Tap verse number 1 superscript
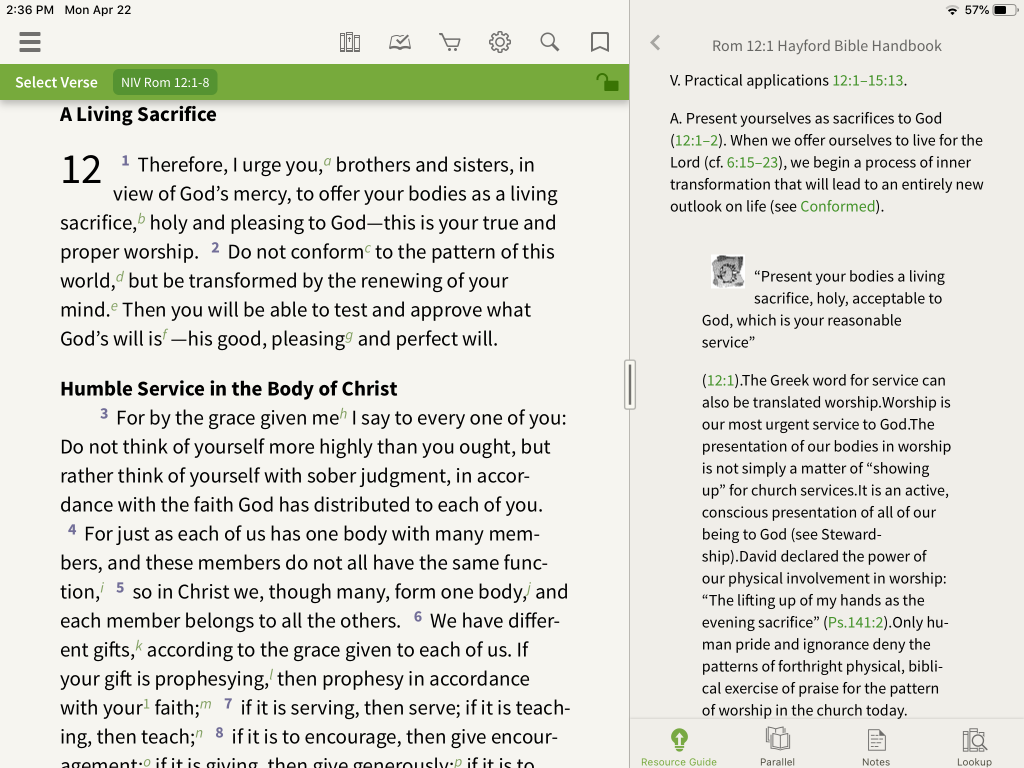This screenshot has height=768, width=1024. pos(125,161)
